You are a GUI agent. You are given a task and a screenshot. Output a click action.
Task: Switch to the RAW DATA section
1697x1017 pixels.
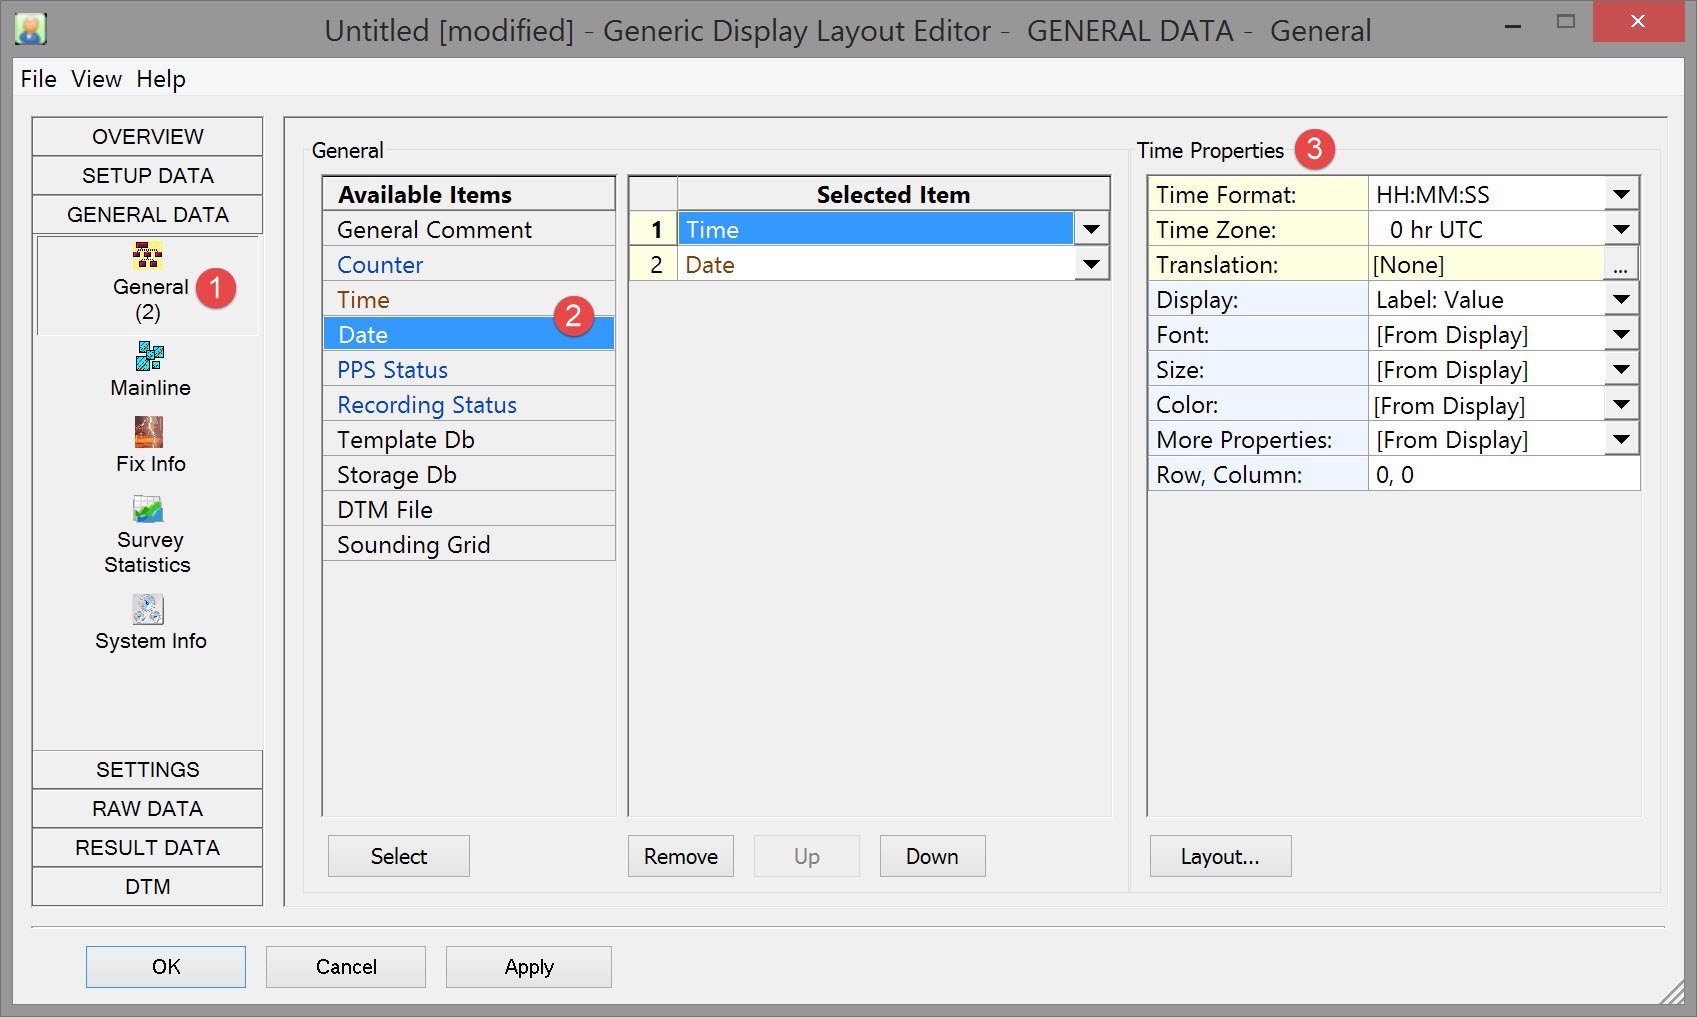point(147,808)
